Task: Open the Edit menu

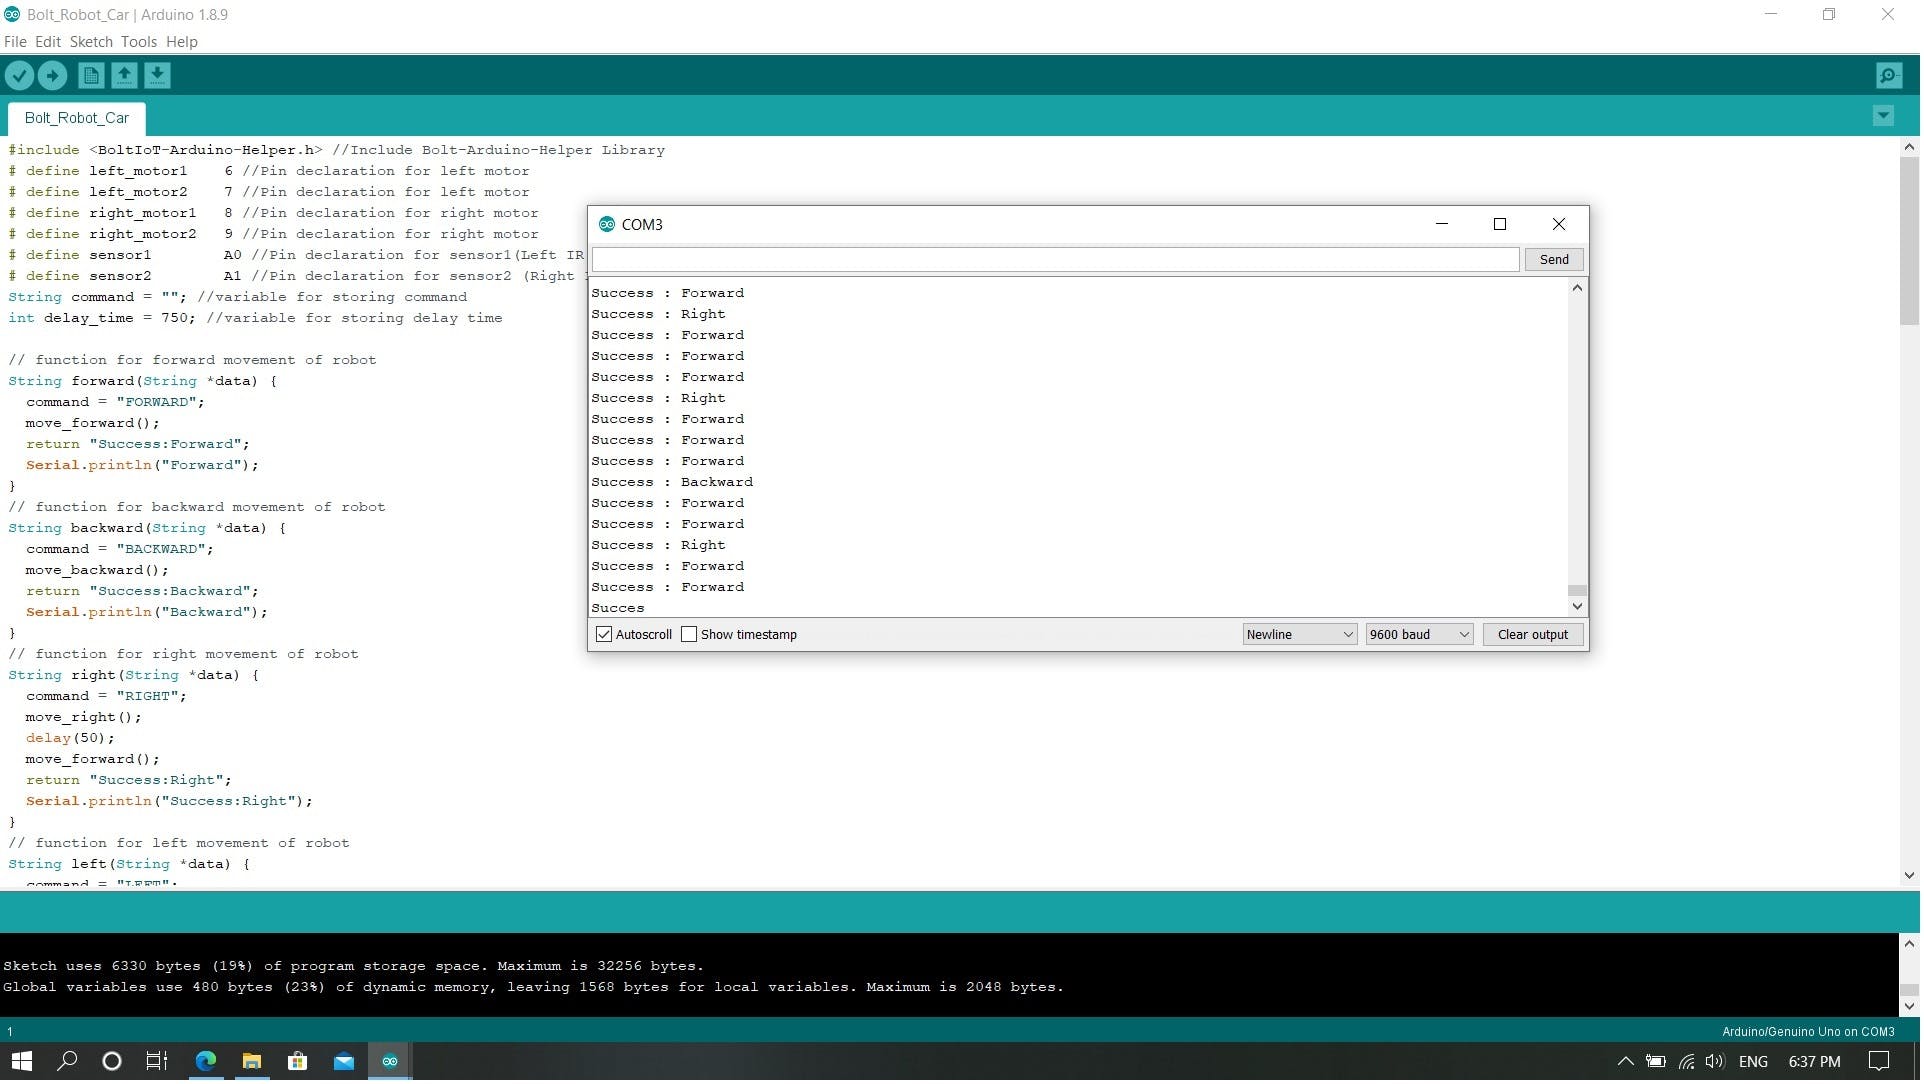Action: 48,42
